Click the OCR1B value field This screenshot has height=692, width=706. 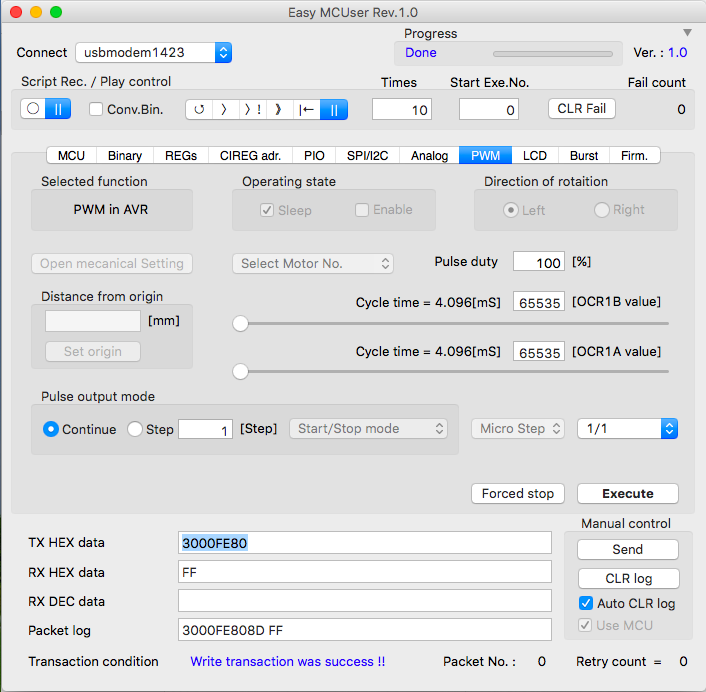tap(539, 302)
